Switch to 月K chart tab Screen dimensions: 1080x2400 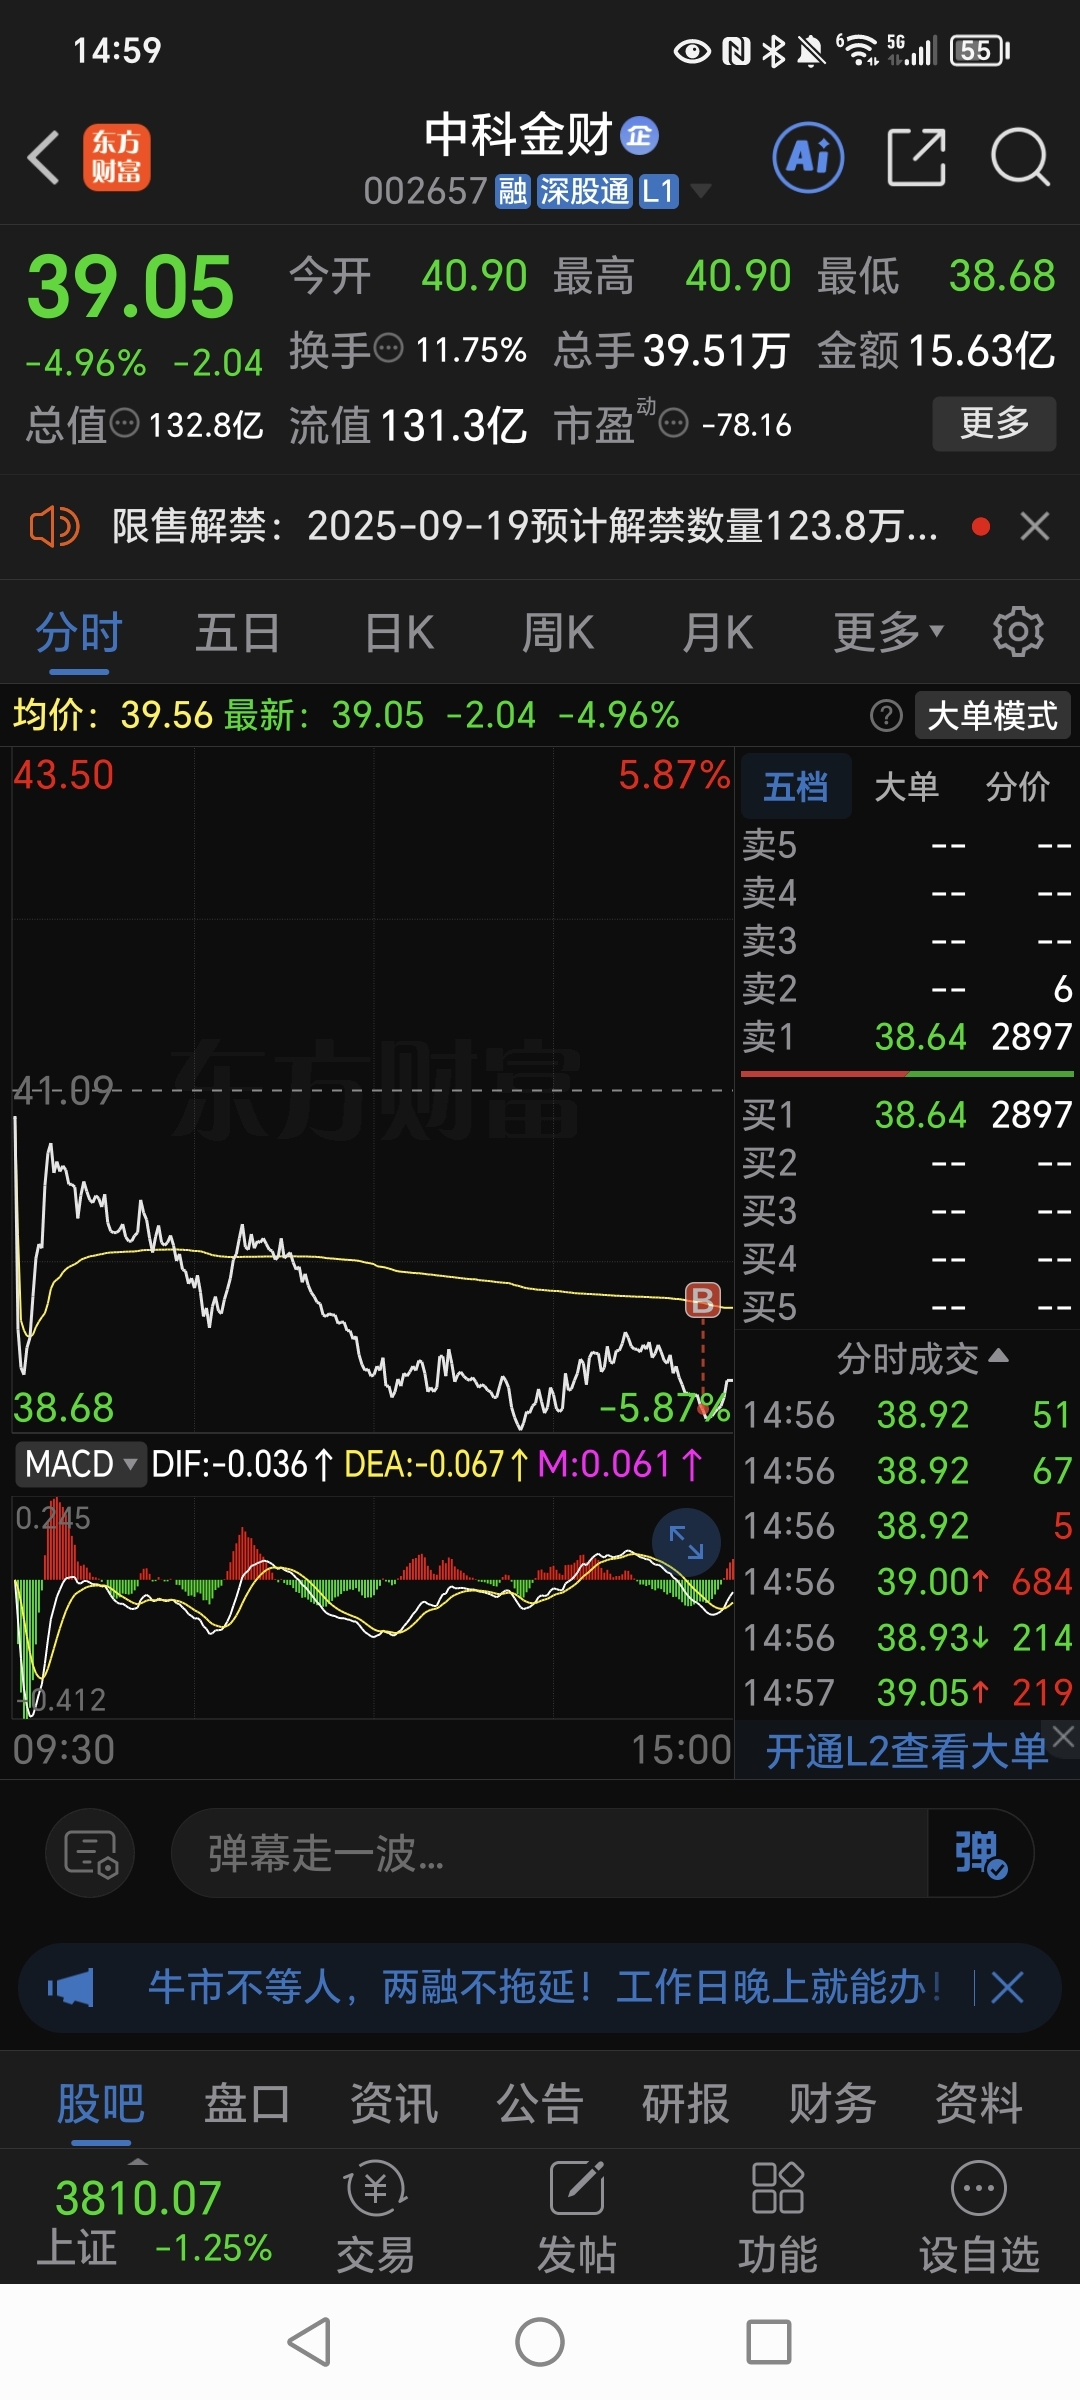tap(718, 633)
